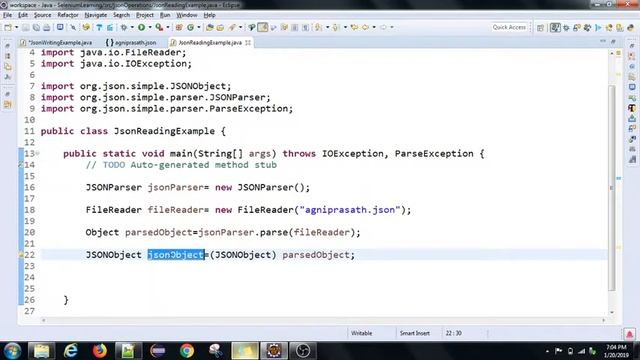Open the Navigate menu
This screenshot has width=640, height=360.
click(x=96, y=15)
